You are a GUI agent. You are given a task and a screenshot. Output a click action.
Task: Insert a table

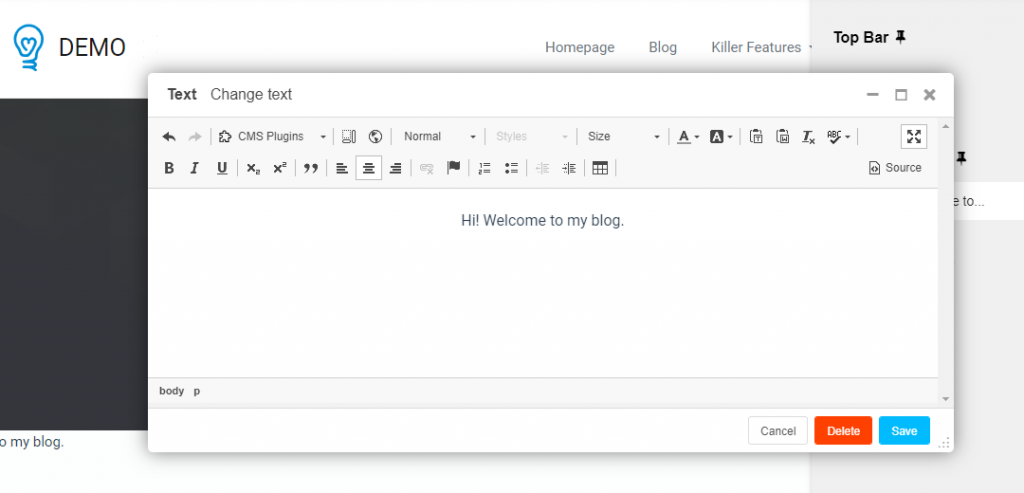(600, 168)
